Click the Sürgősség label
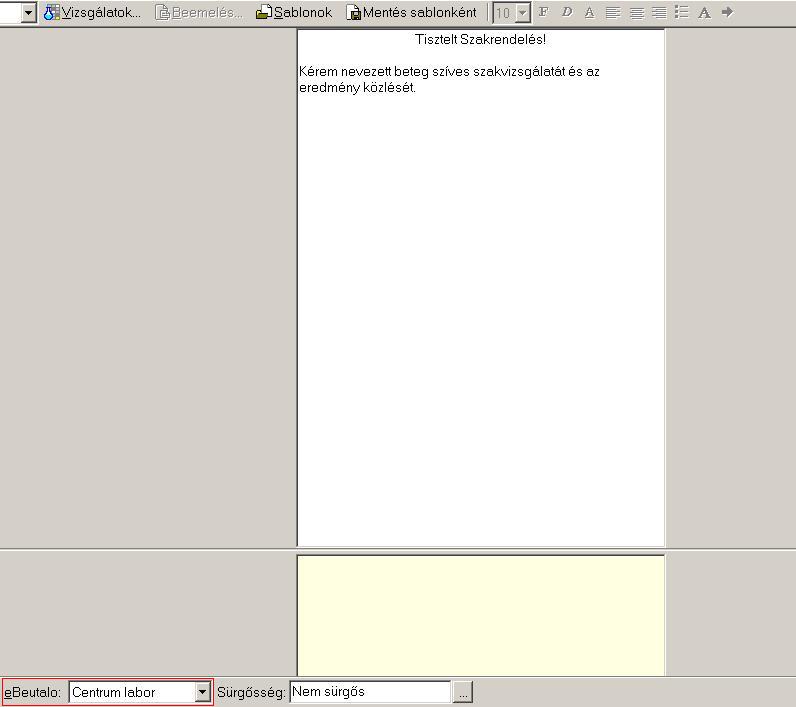The image size is (796, 707). pyautogui.click(x=251, y=692)
